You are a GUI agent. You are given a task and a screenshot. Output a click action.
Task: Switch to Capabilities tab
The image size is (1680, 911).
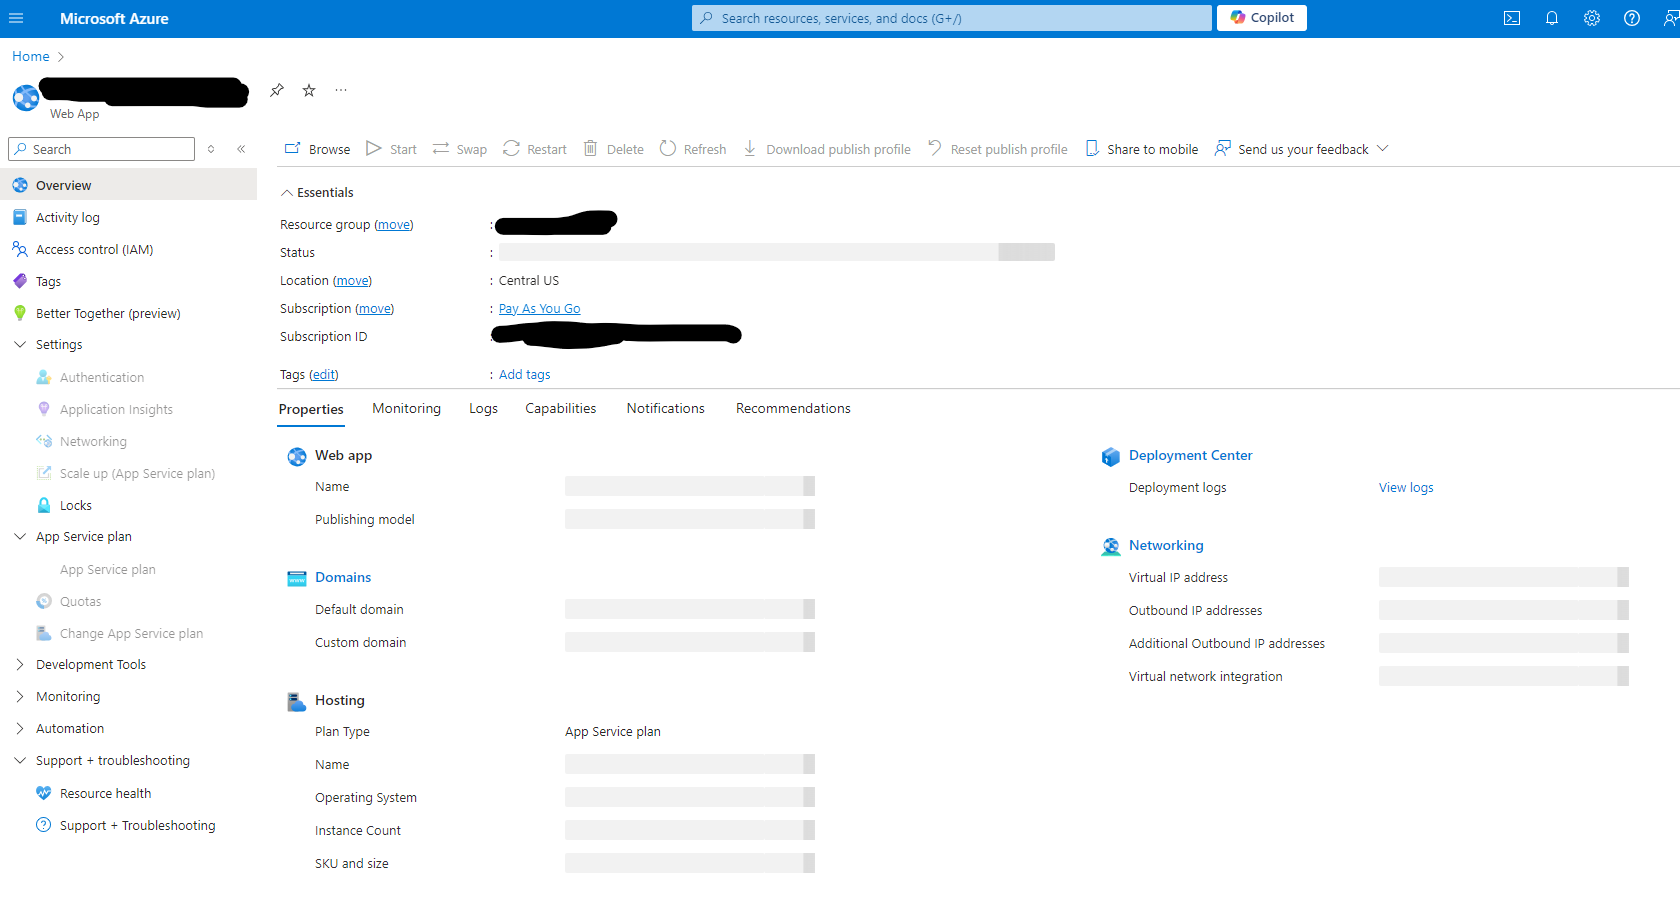tap(560, 408)
